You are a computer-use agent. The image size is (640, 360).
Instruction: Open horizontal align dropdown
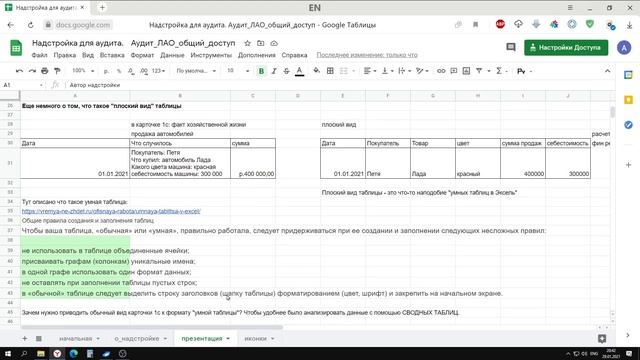(x=369, y=71)
